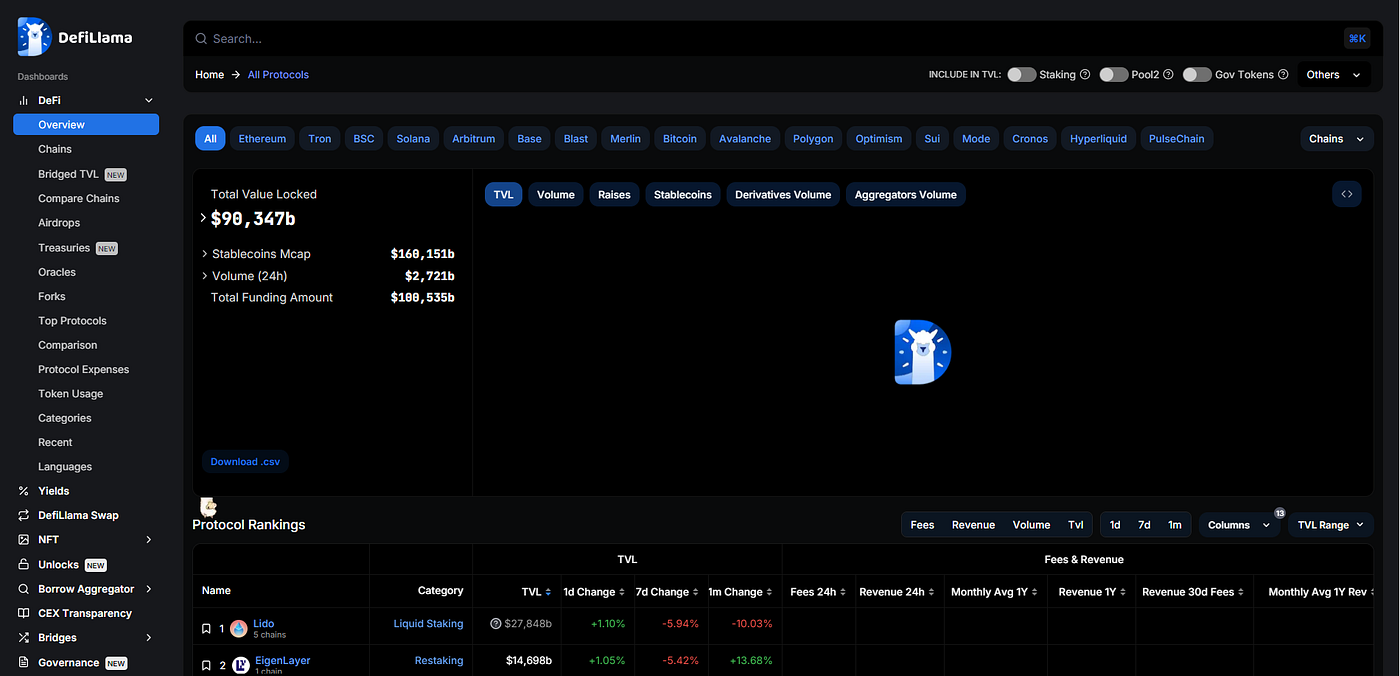Expand the NFT sidebar section
Image resolution: width=1400 pixels, height=676 pixels.
coord(149,540)
